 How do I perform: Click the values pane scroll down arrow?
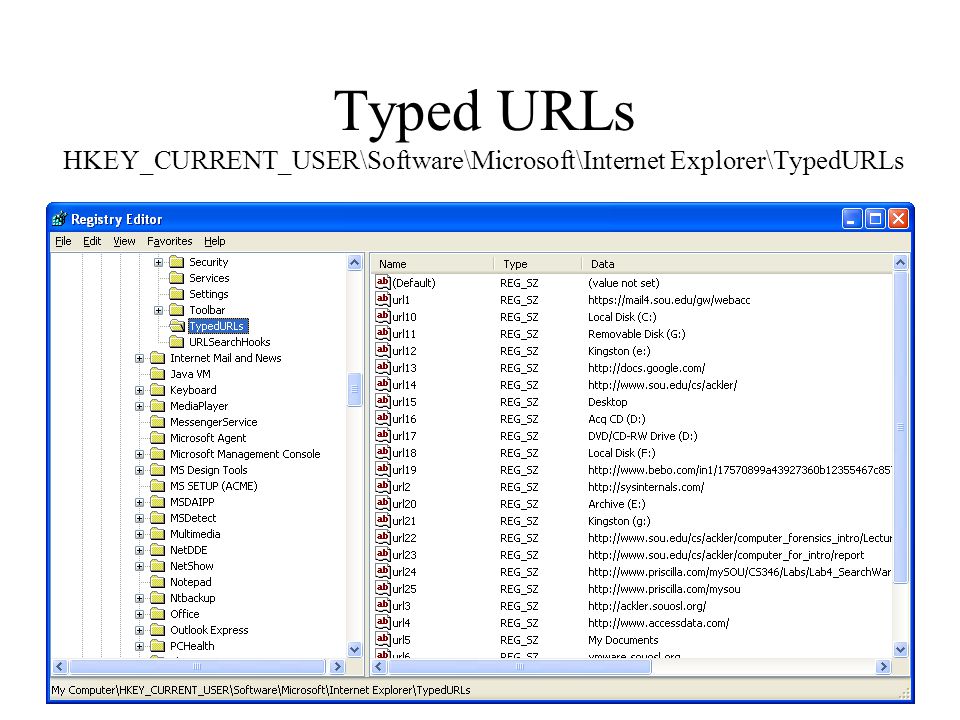pyautogui.click(x=901, y=650)
